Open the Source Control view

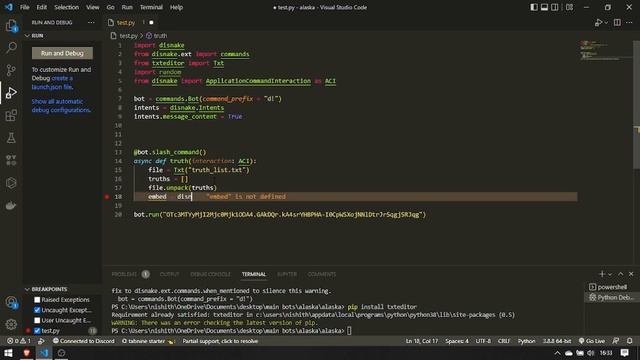pyautogui.click(x=11, y=70)
